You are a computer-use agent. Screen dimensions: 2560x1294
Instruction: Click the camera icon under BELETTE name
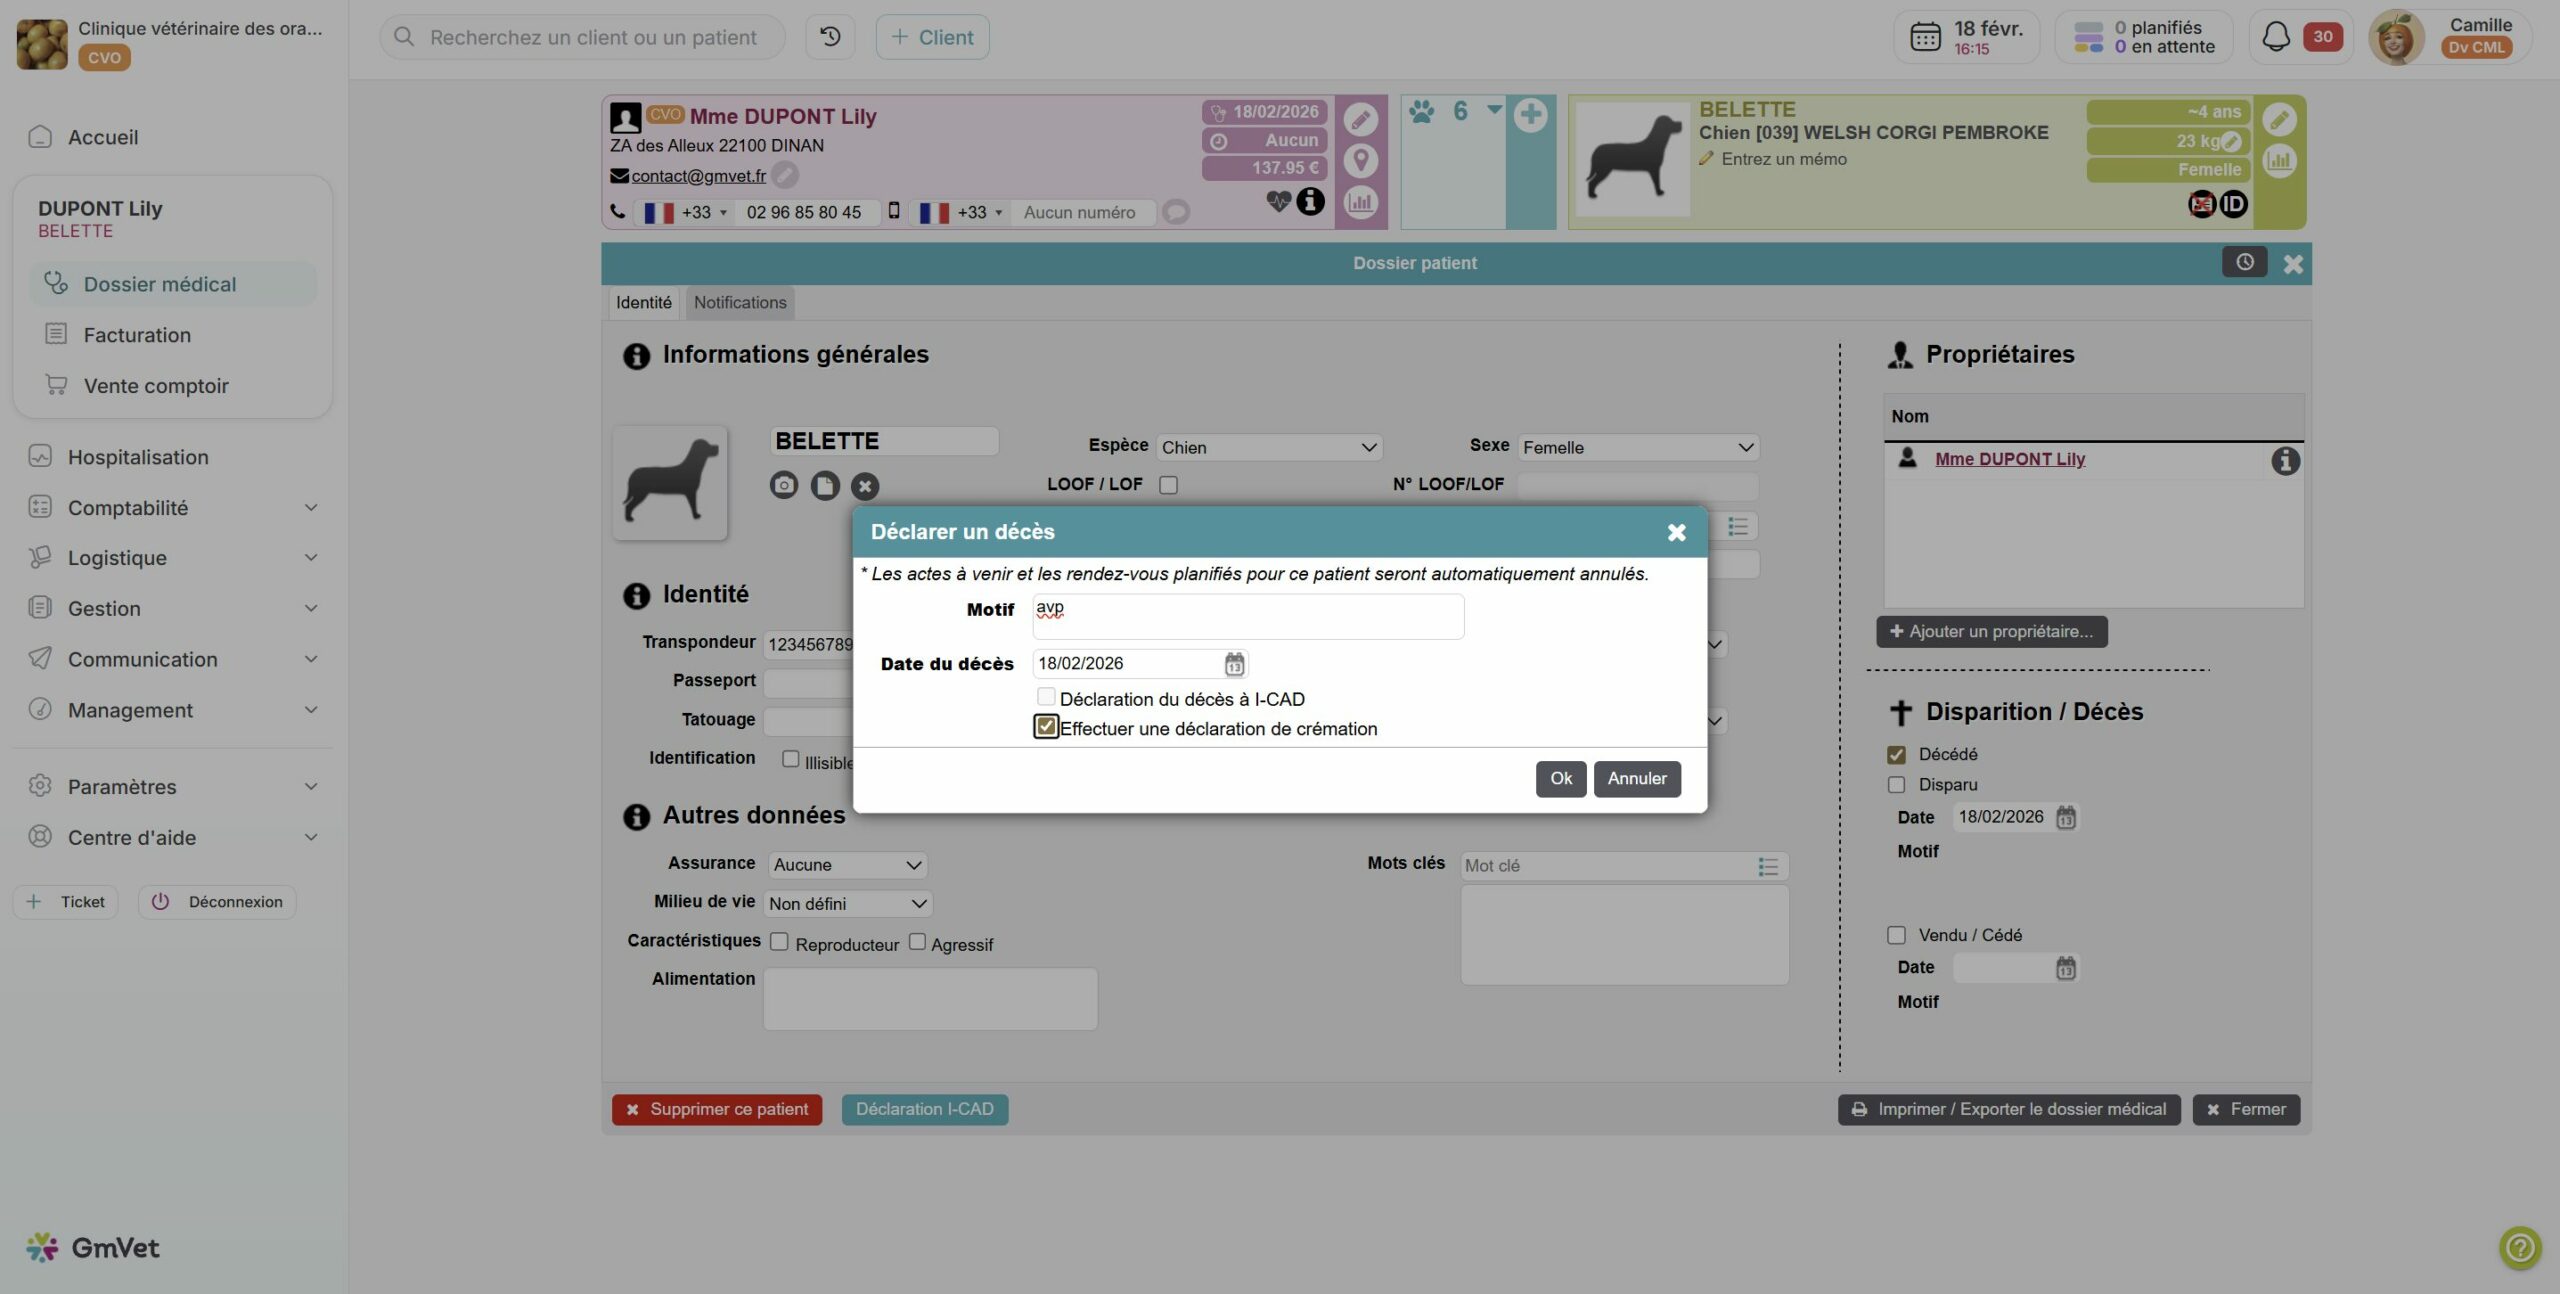point(784,485)
